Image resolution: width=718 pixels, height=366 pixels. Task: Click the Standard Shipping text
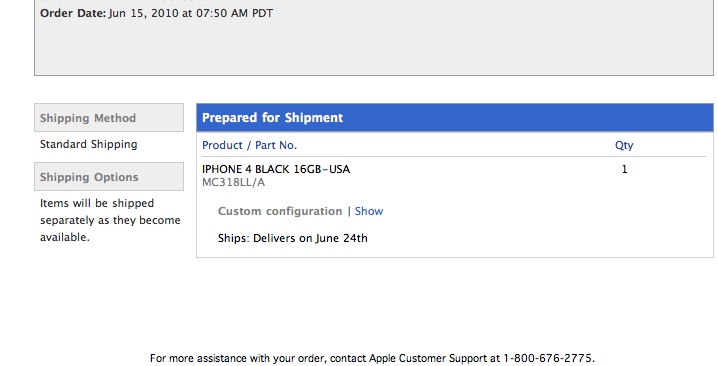coord(88,144)
